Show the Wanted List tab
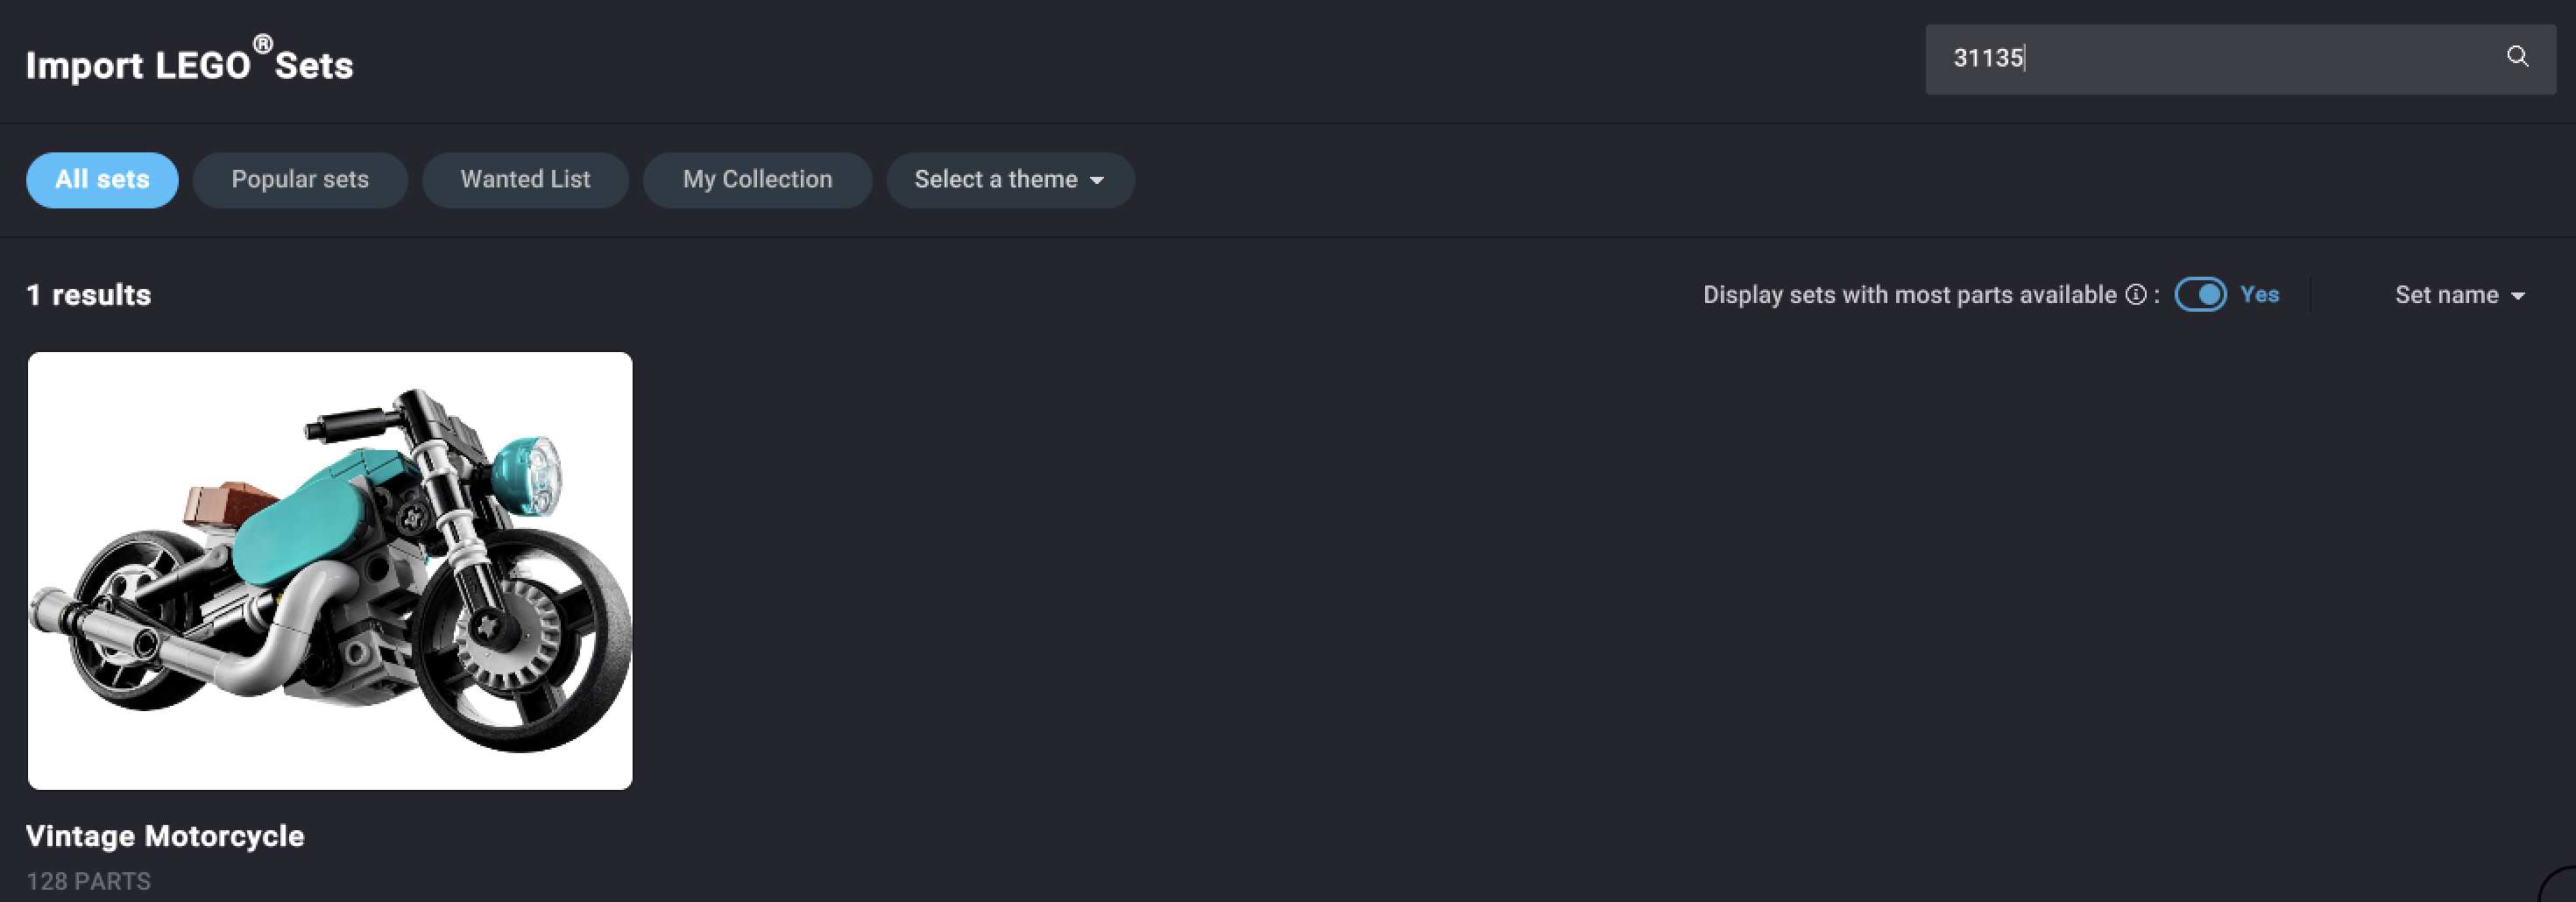 coord(525,180)
